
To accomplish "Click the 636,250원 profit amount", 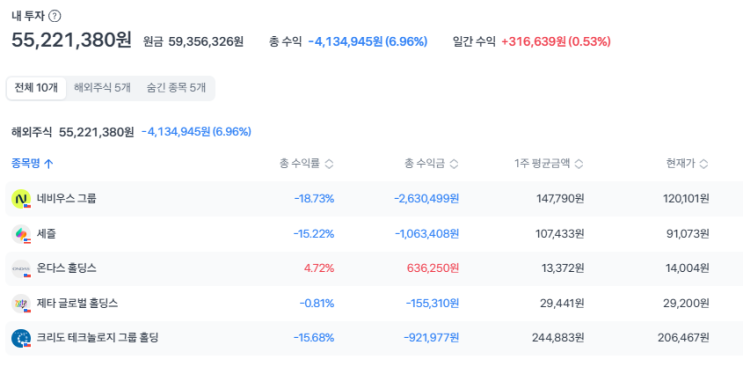I will [x=433, y=269].
